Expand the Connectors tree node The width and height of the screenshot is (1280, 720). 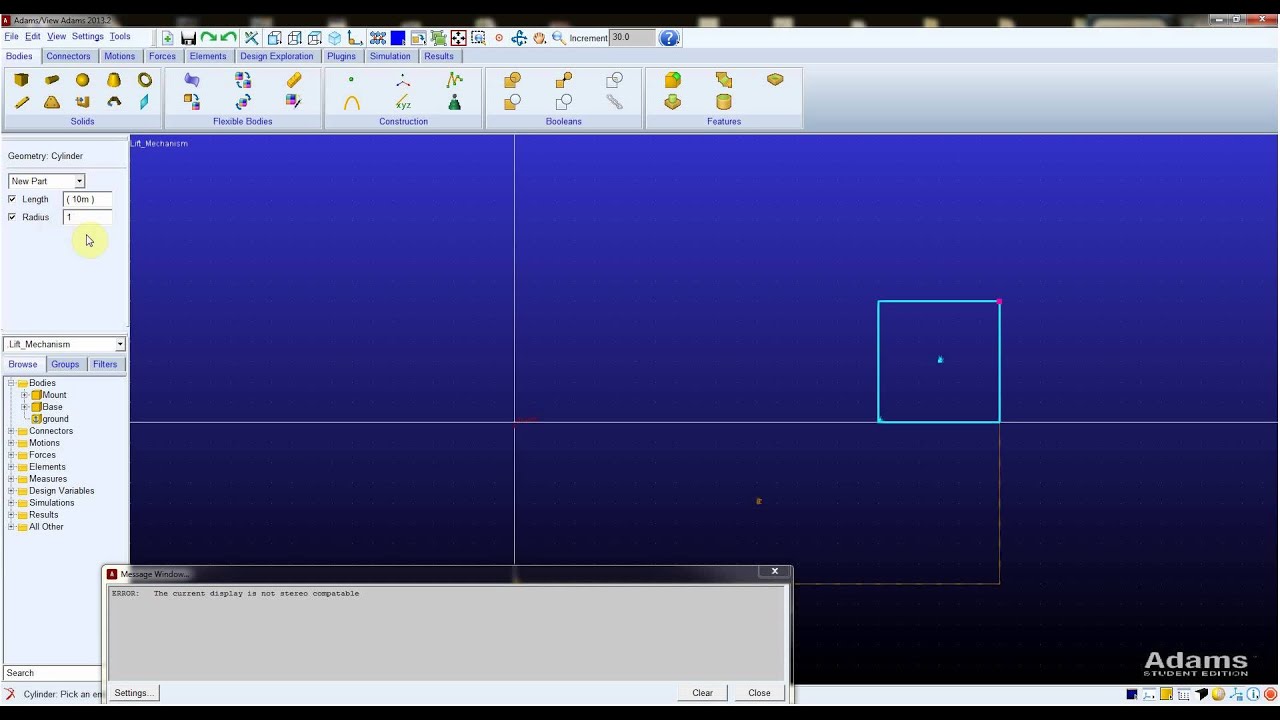(x=12, y=431)
